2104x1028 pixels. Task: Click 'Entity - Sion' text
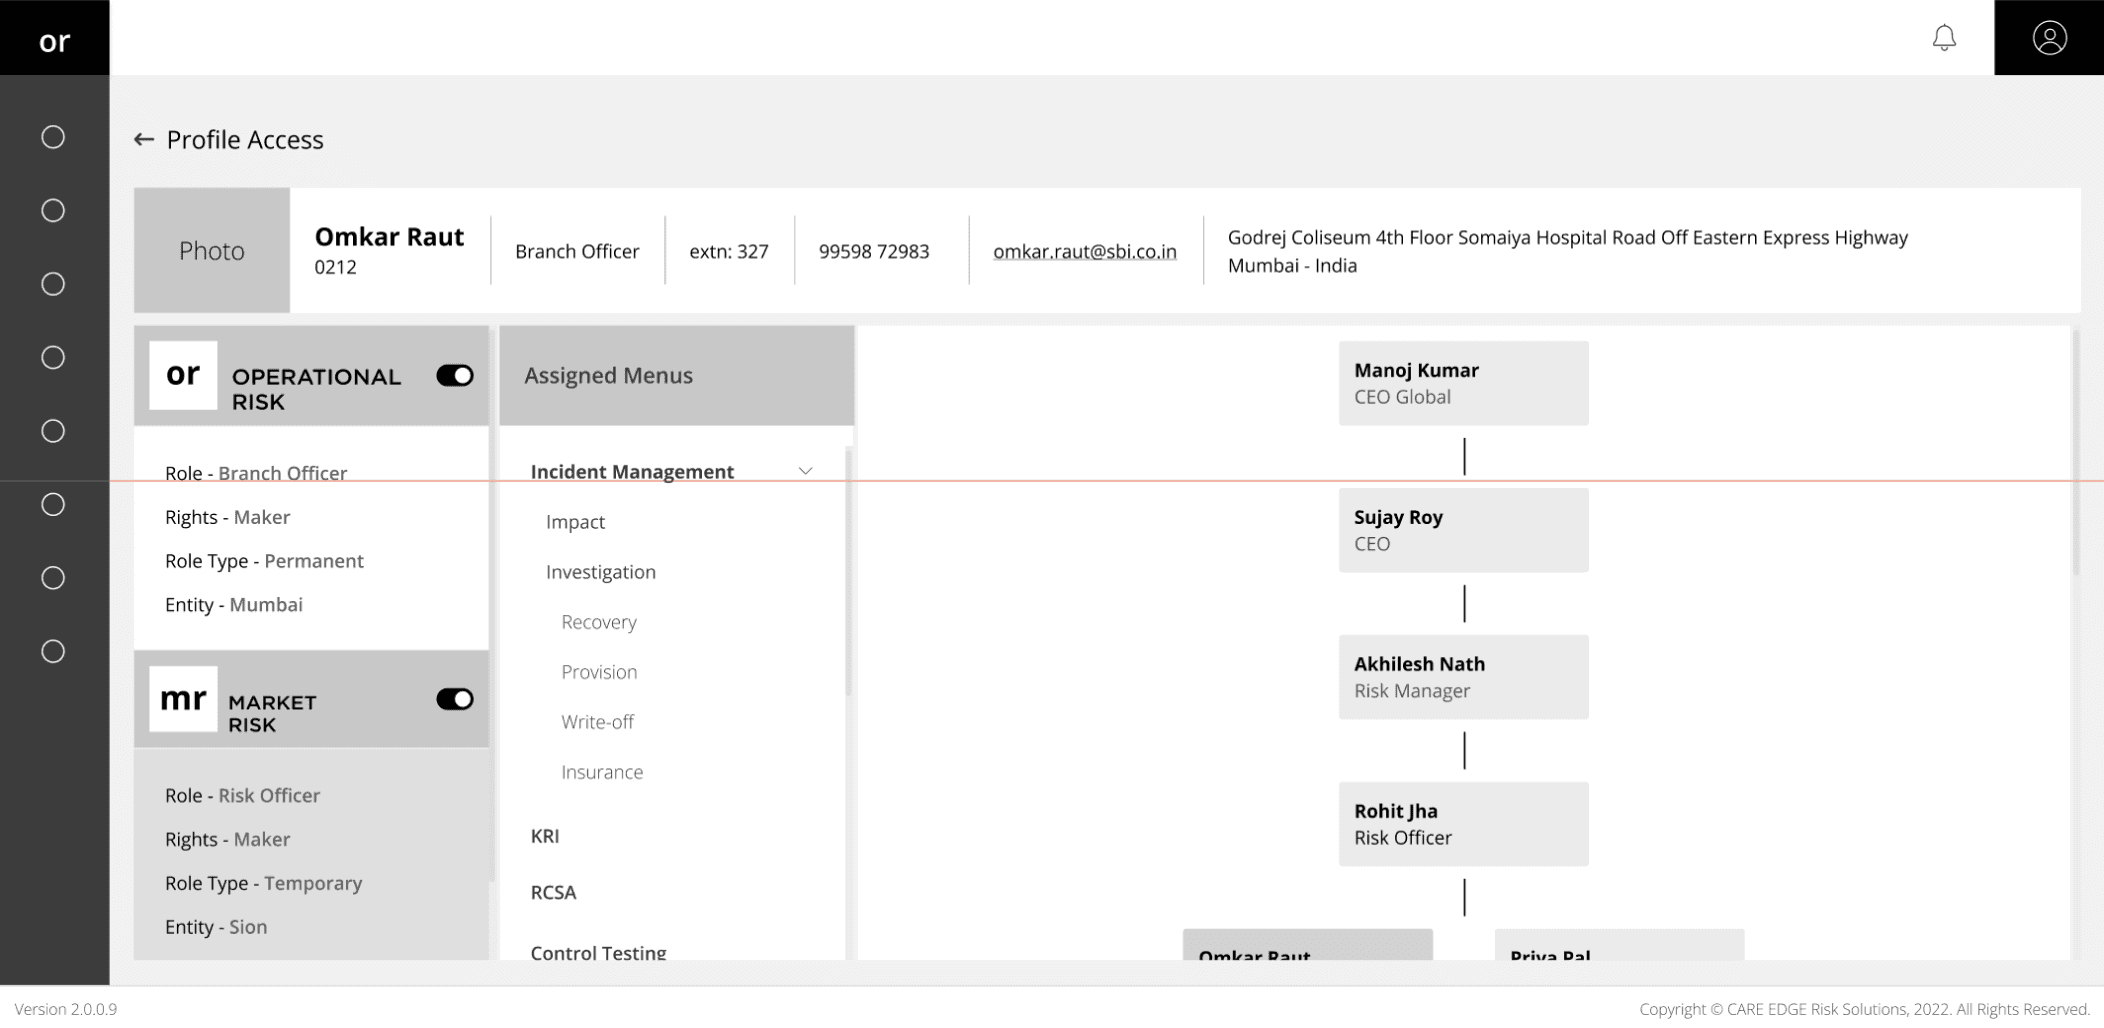(x=216, y=927)
